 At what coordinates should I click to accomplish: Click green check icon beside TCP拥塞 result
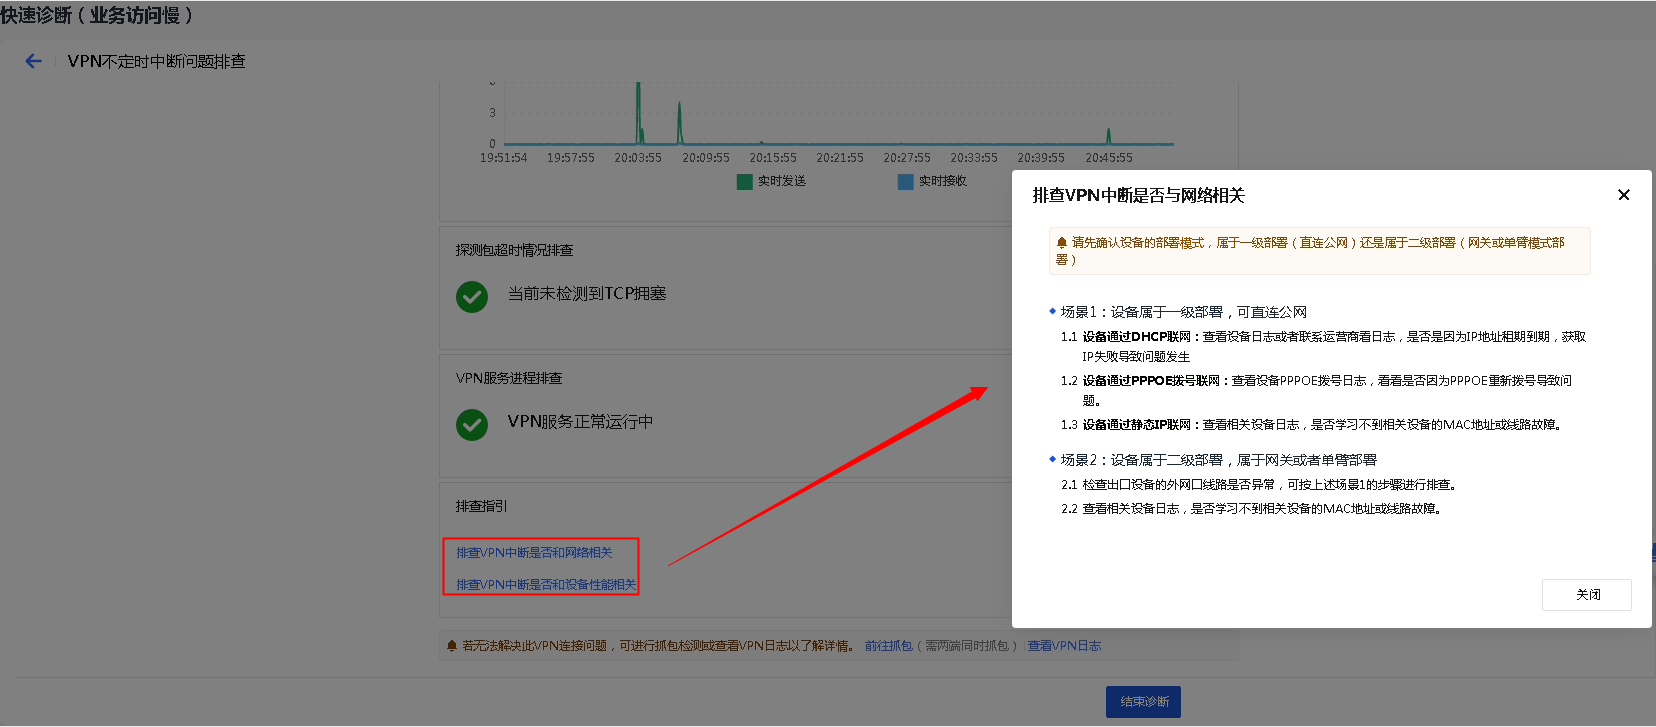(x=472, y=297)
